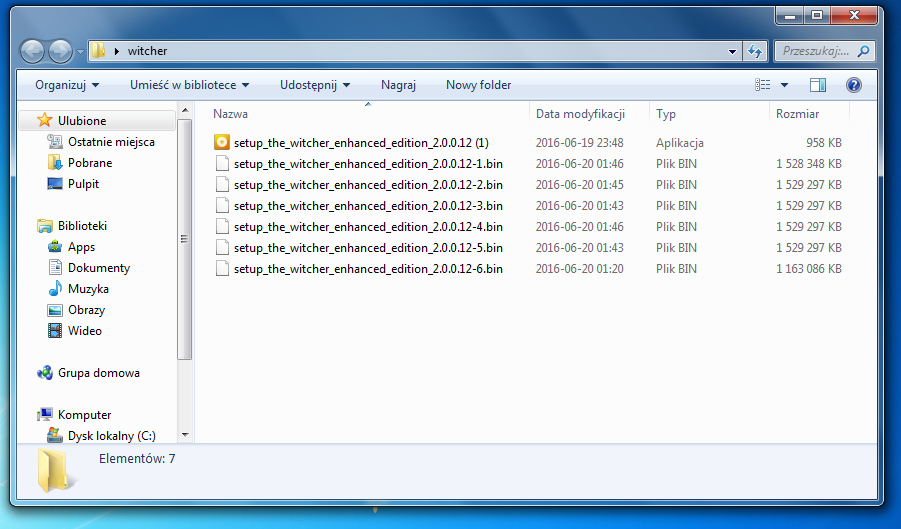Viewport: 901px width, 529px height.
Task: Go back with the Back arrow button
Action: click(33, 52)
